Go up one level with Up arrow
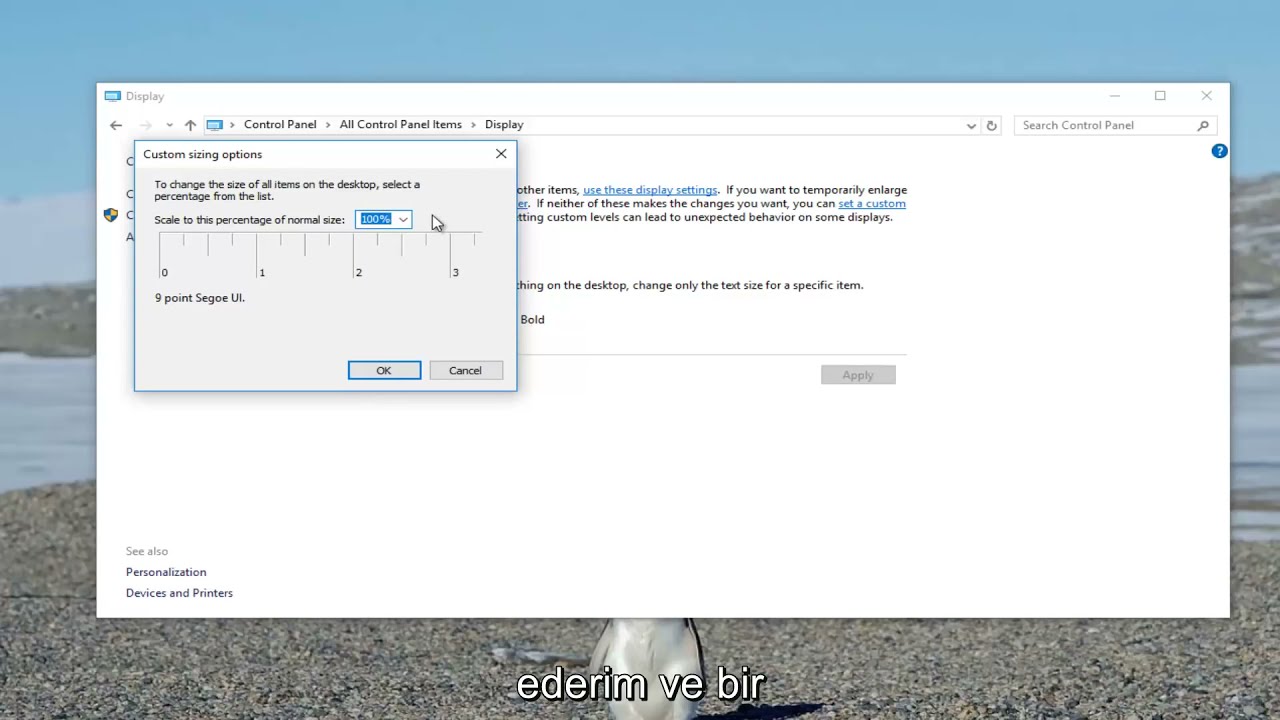This screenshot has height=720, width=1280. pos(190,125)
